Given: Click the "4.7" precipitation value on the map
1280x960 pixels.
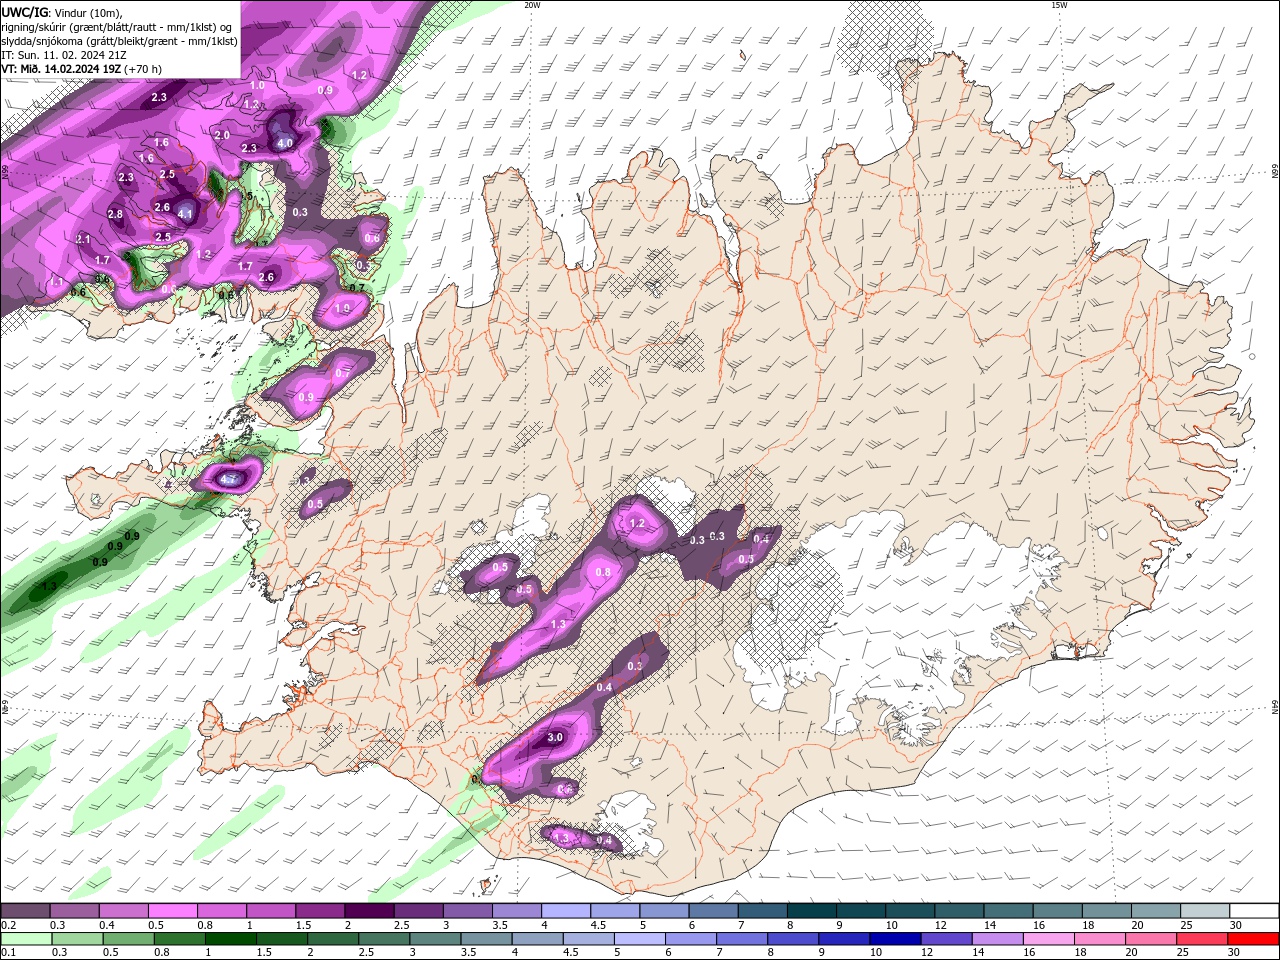Looking at the screenshot, I should coord(228,480).
